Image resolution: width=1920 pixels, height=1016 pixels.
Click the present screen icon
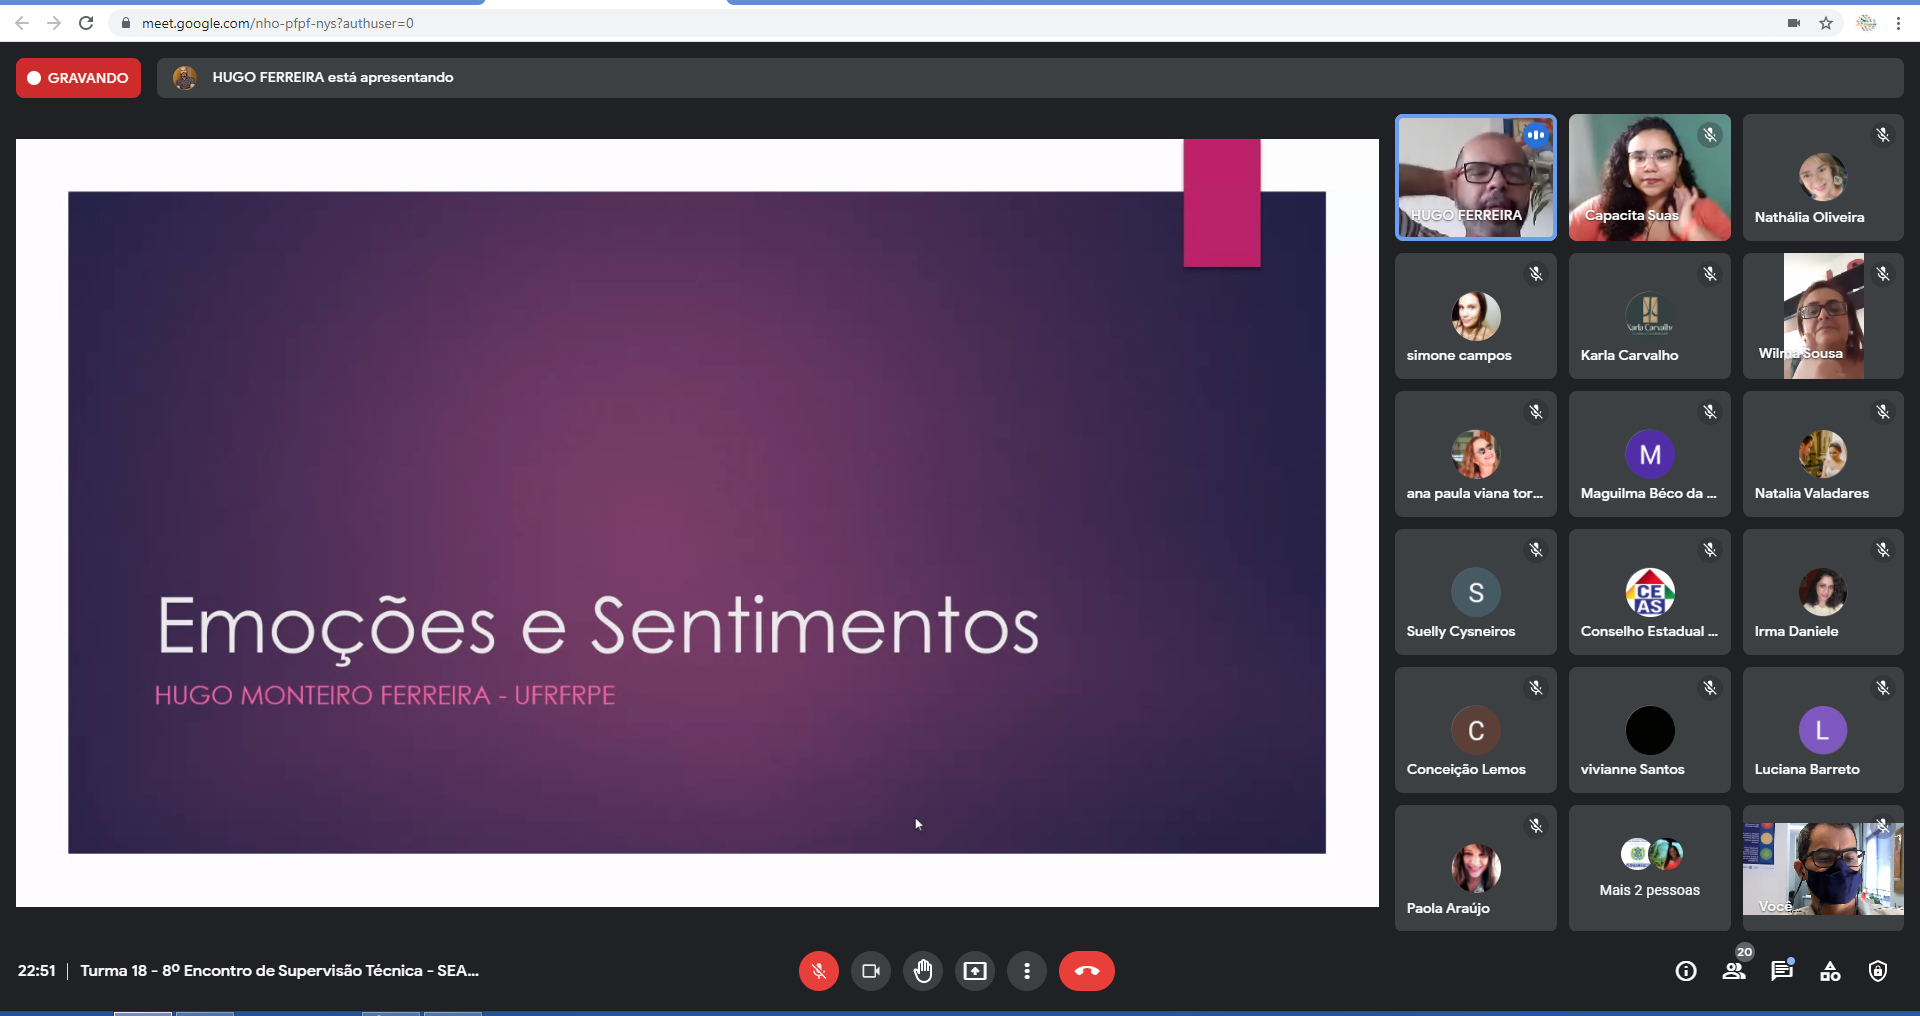point(975,971)
